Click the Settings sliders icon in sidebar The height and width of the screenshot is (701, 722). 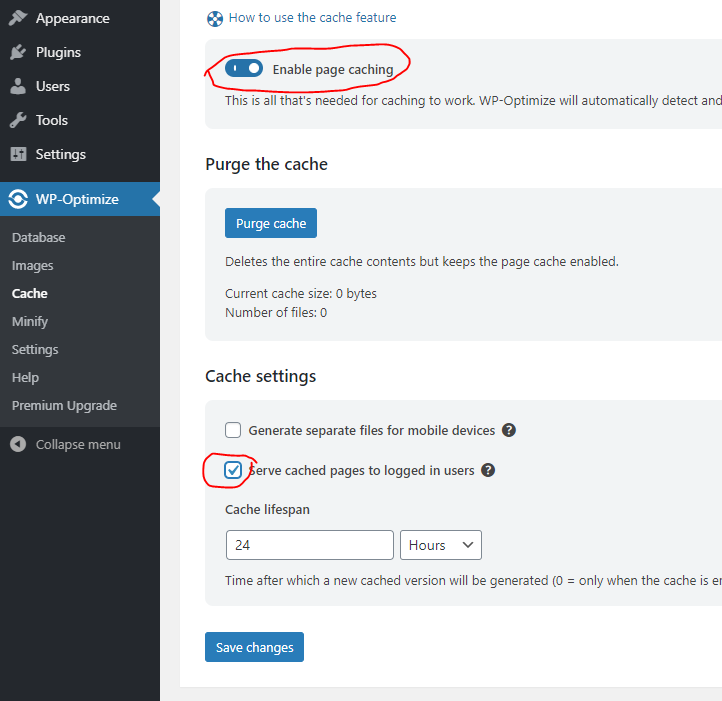(18, 154)
